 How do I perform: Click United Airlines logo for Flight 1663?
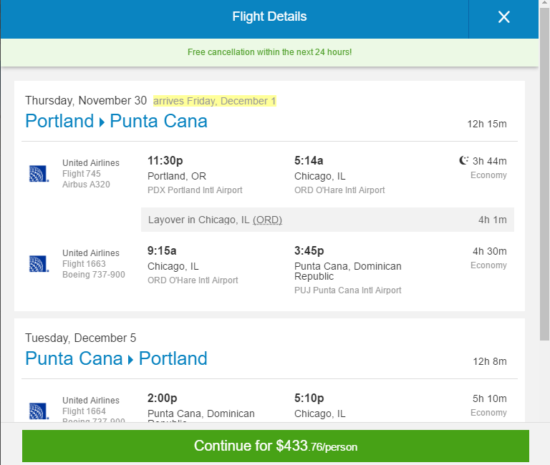click(39, 264)
